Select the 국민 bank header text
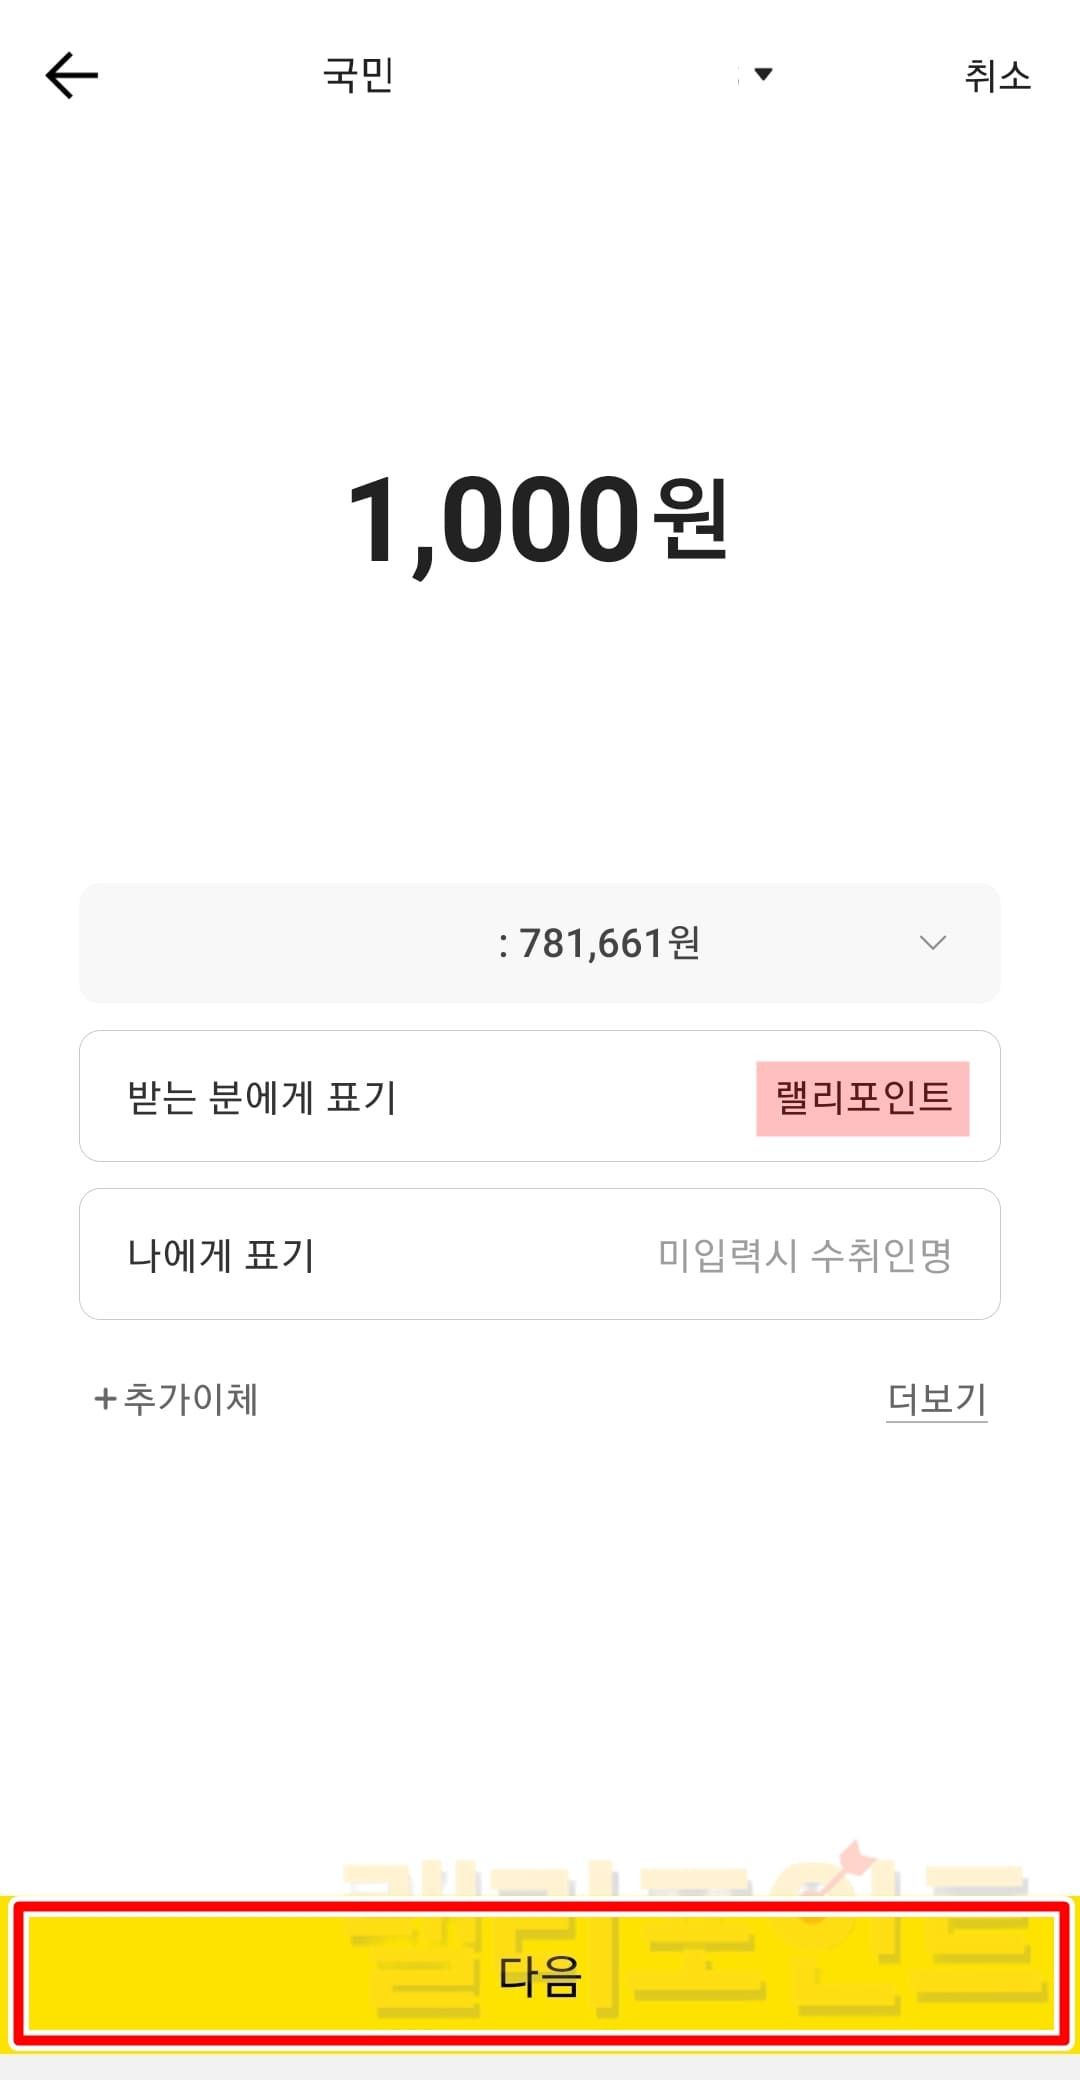Screen dimensions: 1080x2080 (358, 76)
